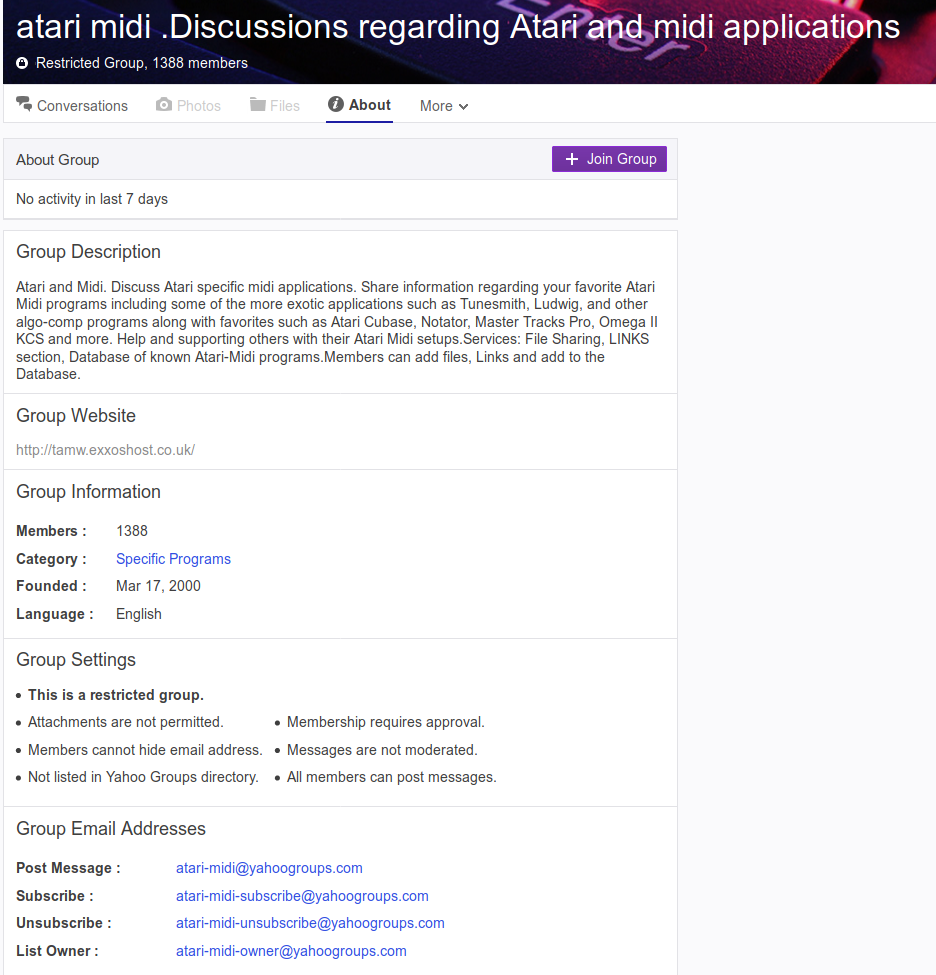The height and width of the screenshot is (975, 936).
Task: Click the 'Group Website' heading
Action: (x=76, y=415)
